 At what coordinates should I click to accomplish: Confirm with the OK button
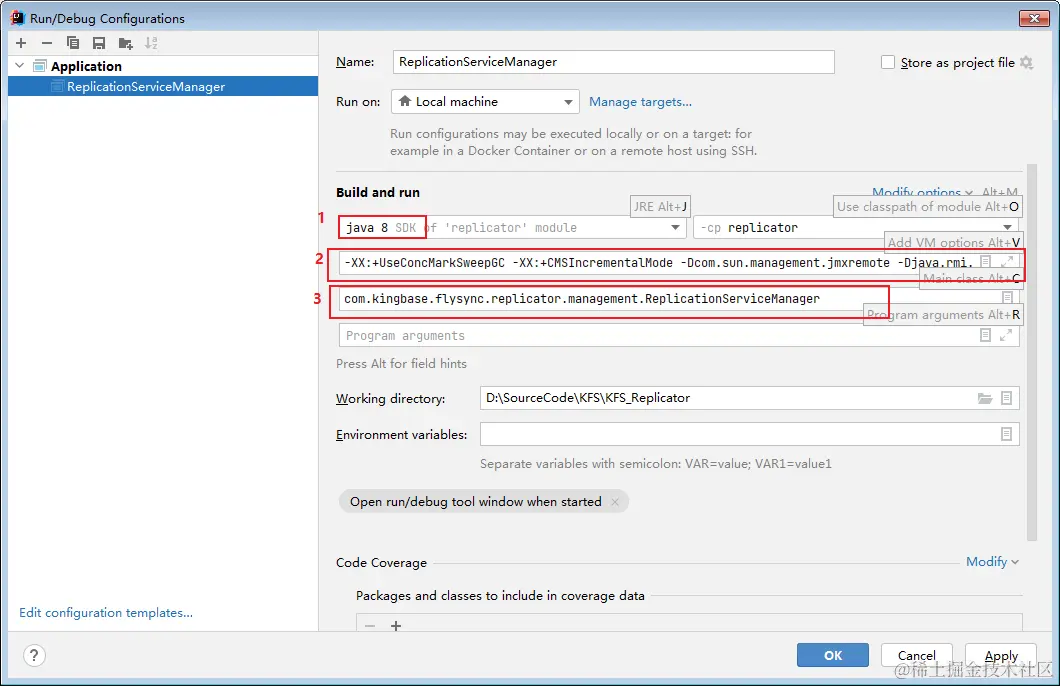point(833,655)
